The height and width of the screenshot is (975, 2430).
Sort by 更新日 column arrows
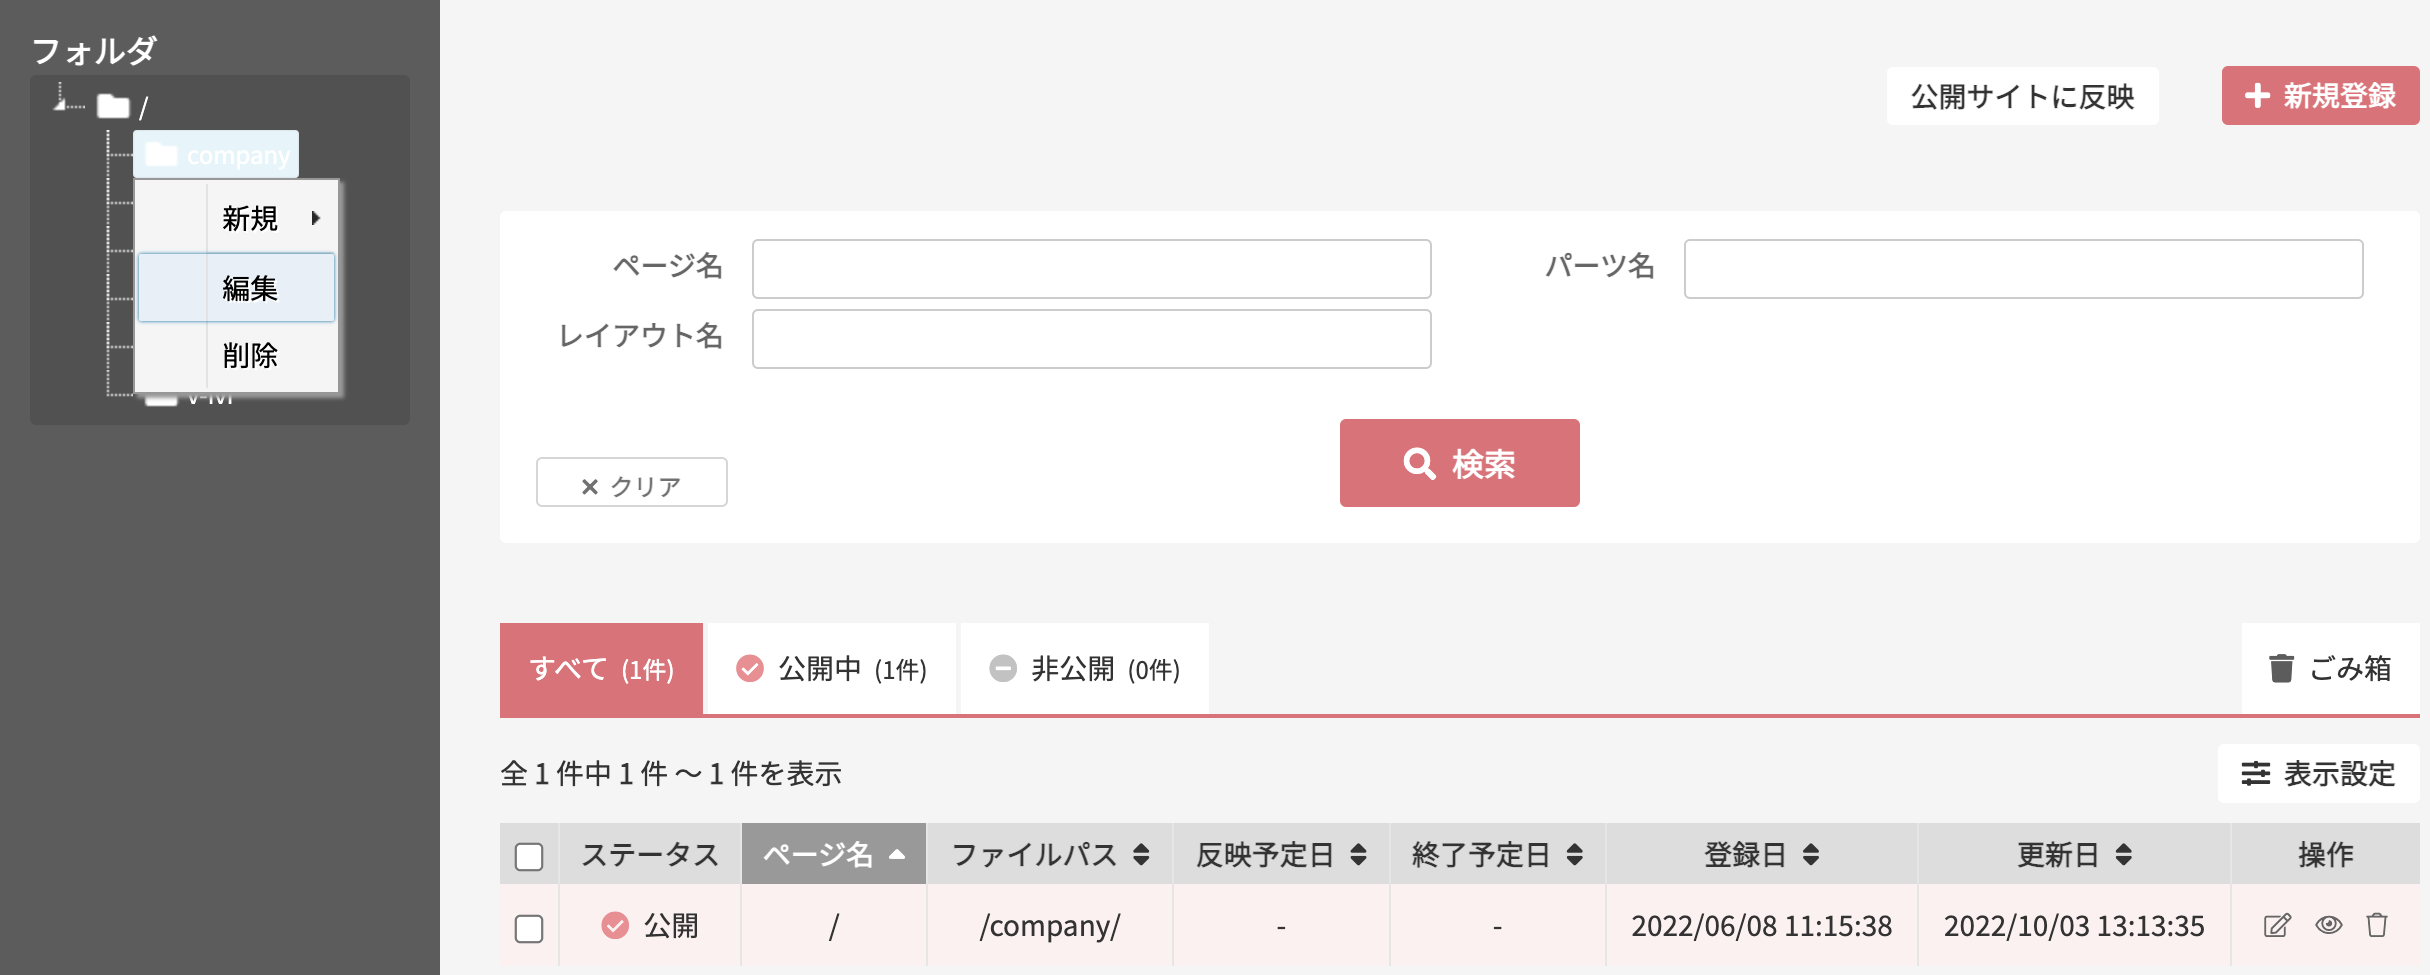(2124, 854)
